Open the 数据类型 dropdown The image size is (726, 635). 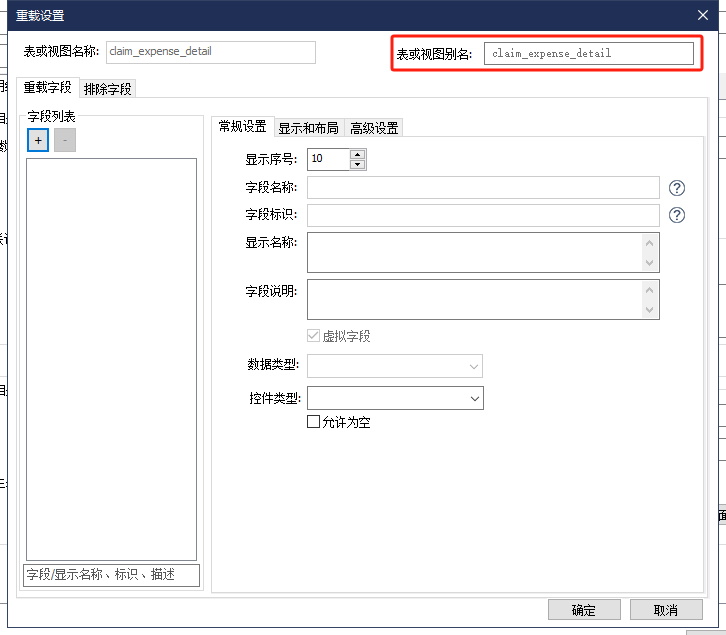(x=394, y=366)
